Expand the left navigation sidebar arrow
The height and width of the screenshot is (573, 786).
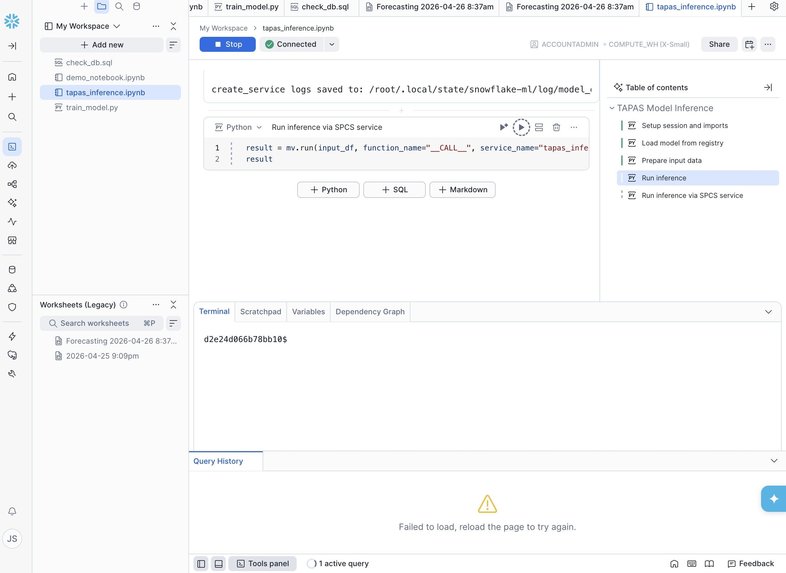(x=12, y=46)
